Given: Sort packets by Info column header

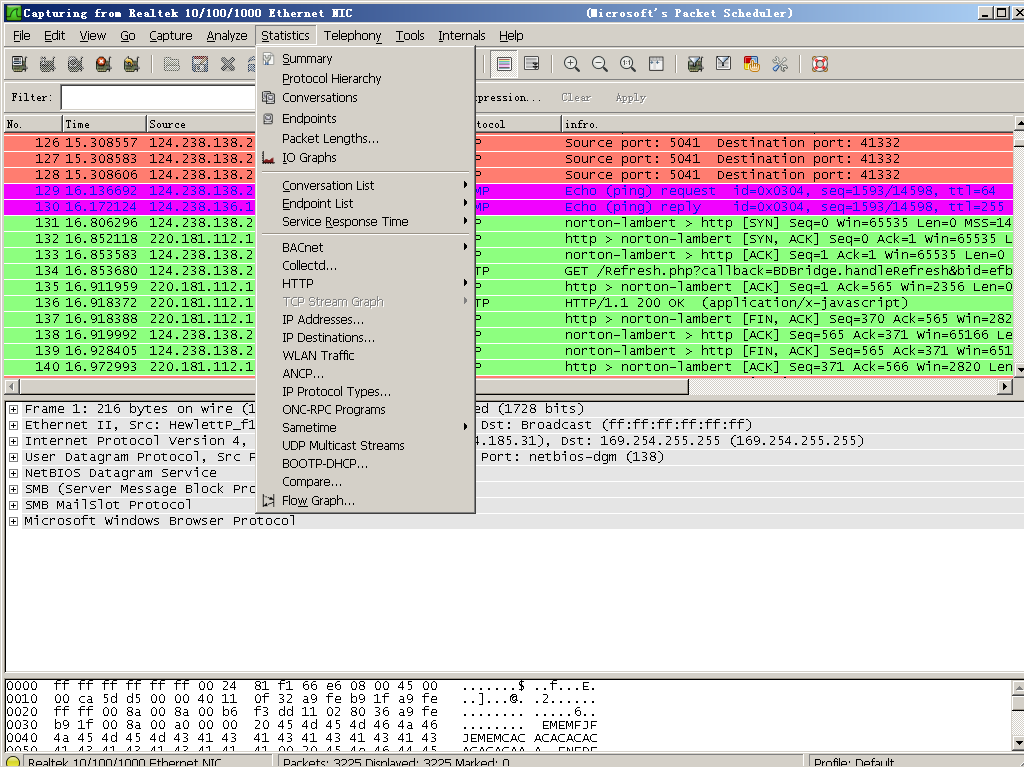Looking at the screenshot, I should click(788, 124).
